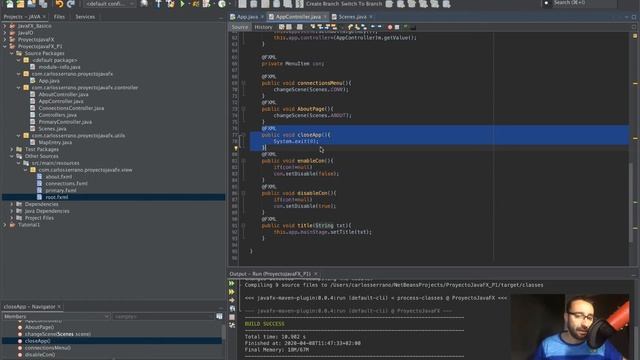This screenshot has height=360, width=640.
Task: Select connections.fxml in project tree
Action: click(67, 183)
